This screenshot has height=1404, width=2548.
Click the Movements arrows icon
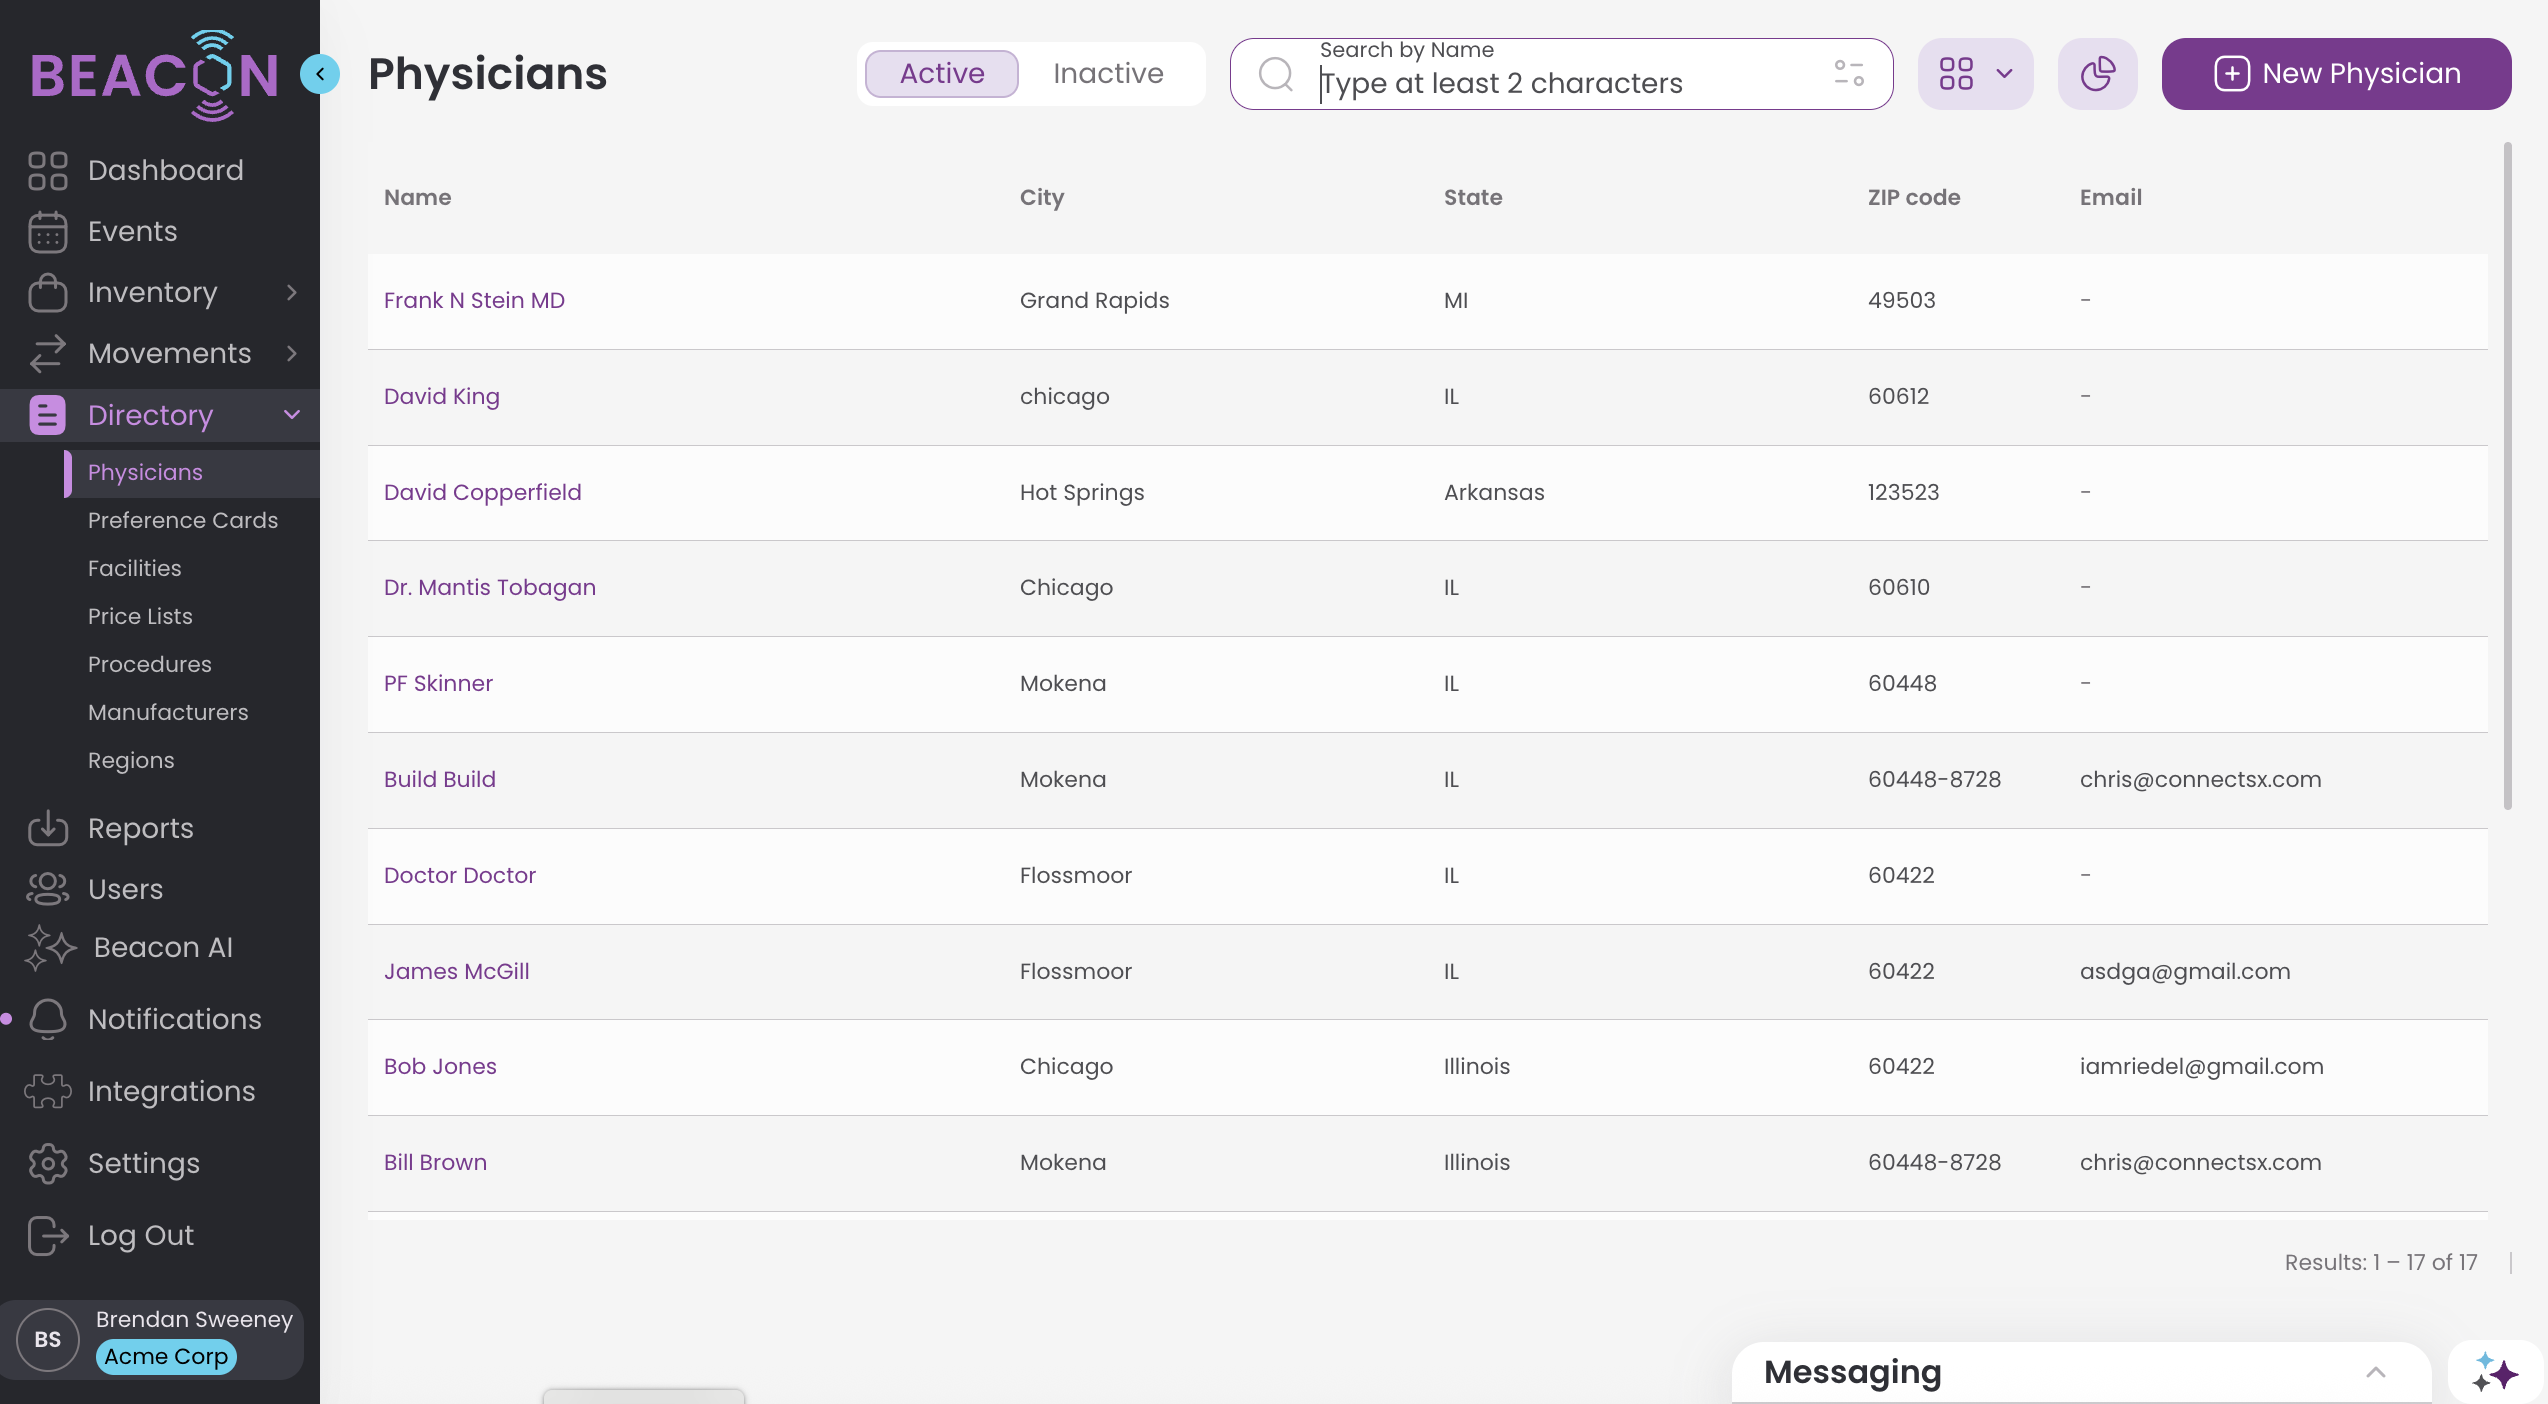click(47, 354)
